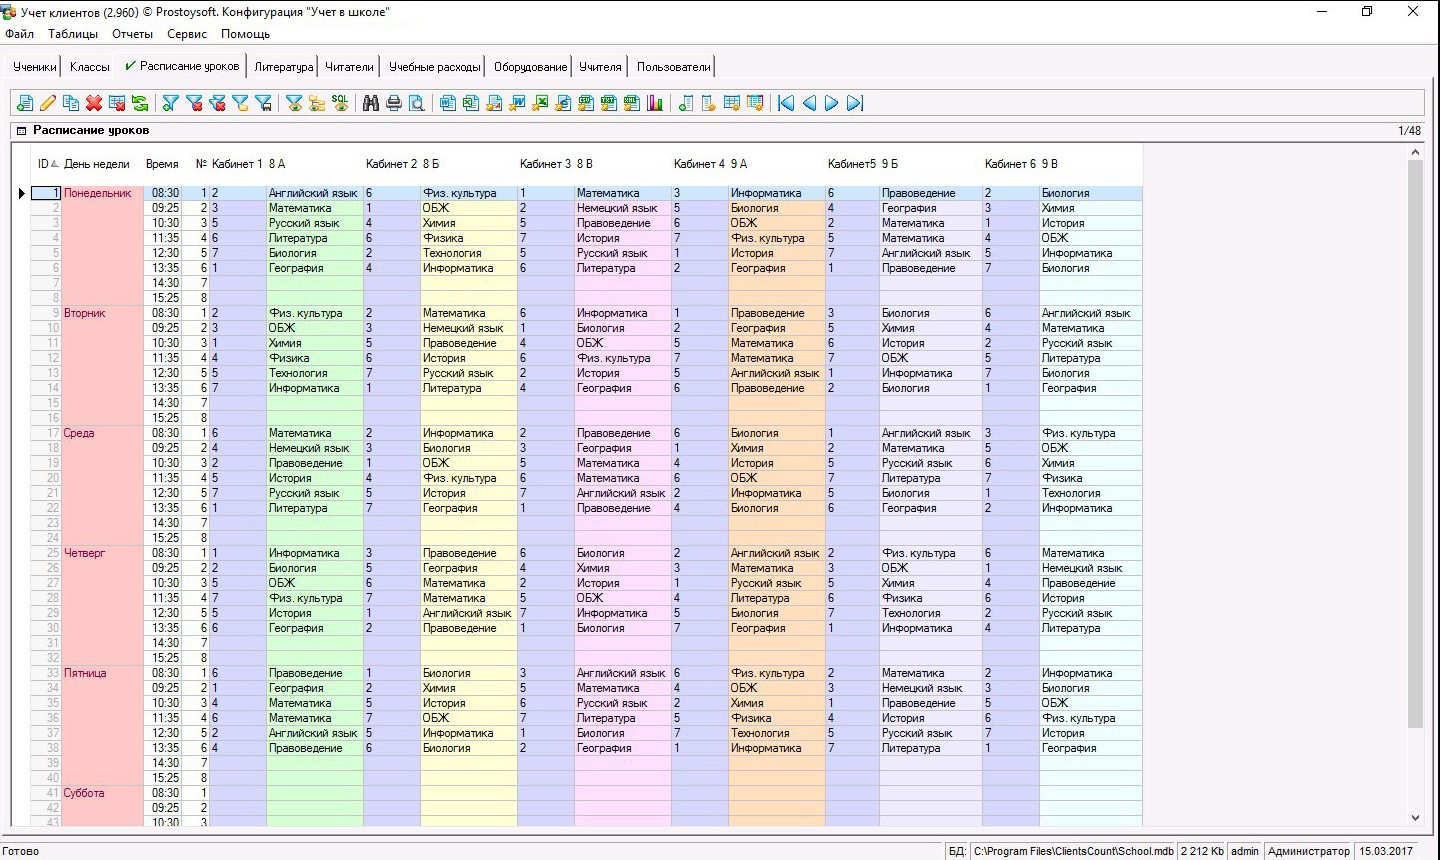Go to first record arrow button

[786, 103]
